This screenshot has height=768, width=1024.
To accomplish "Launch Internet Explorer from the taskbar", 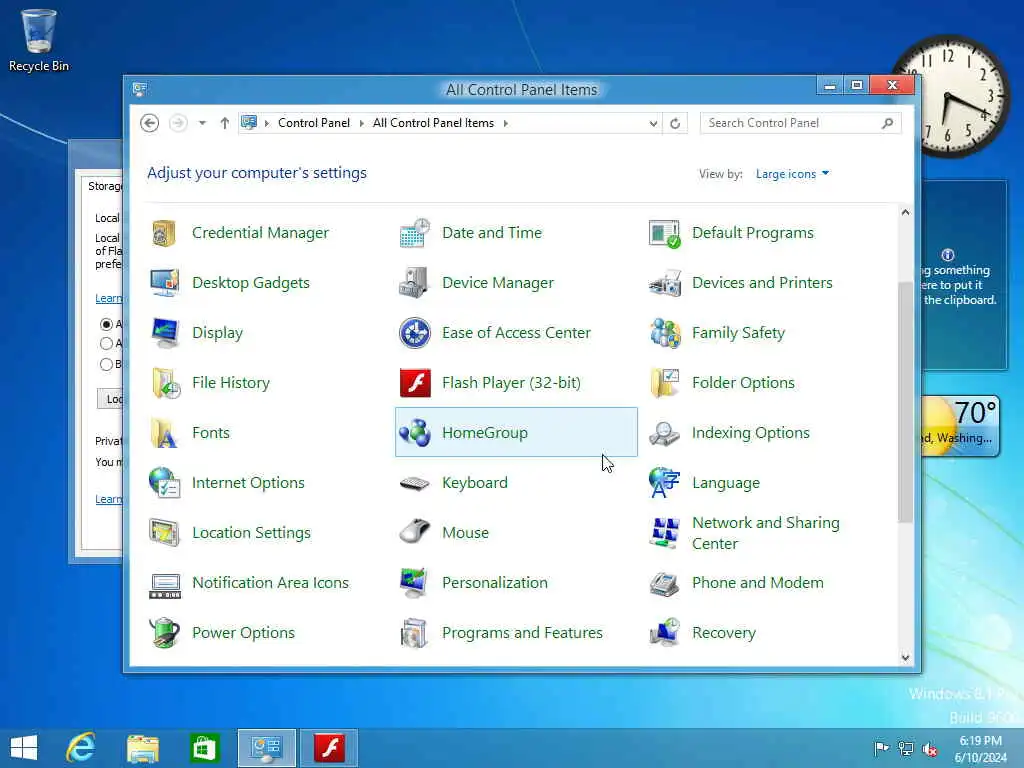I will pos(81,748).
